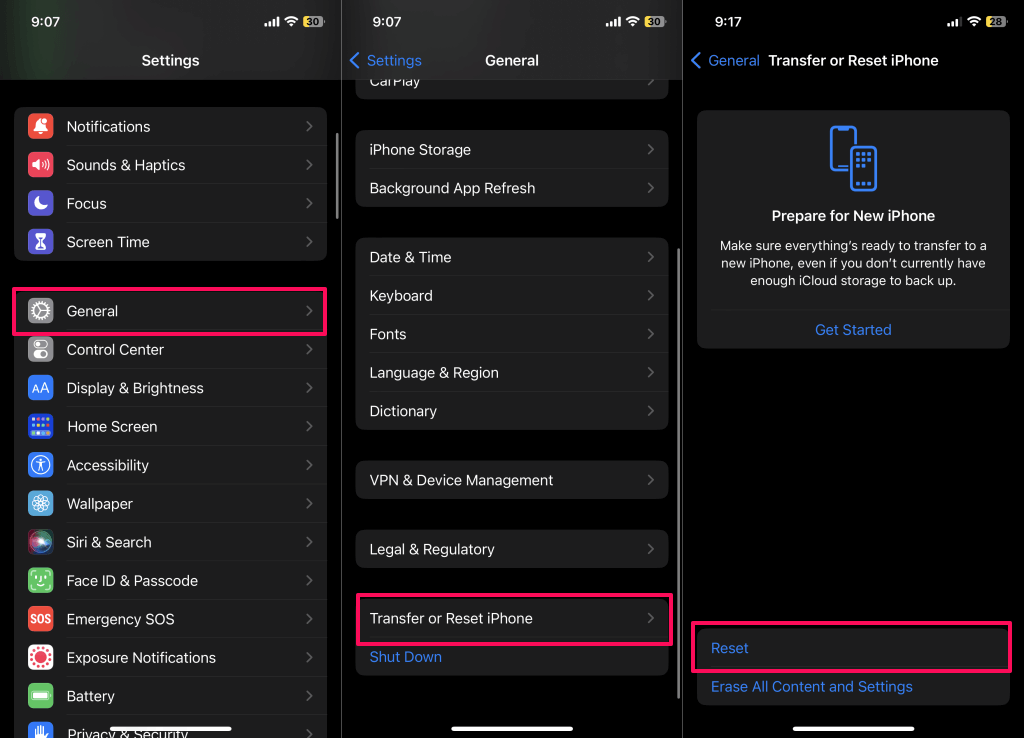Open Transfer or Reset iPhone
Screen dimensions: 1024x738
tap(512, 618)
